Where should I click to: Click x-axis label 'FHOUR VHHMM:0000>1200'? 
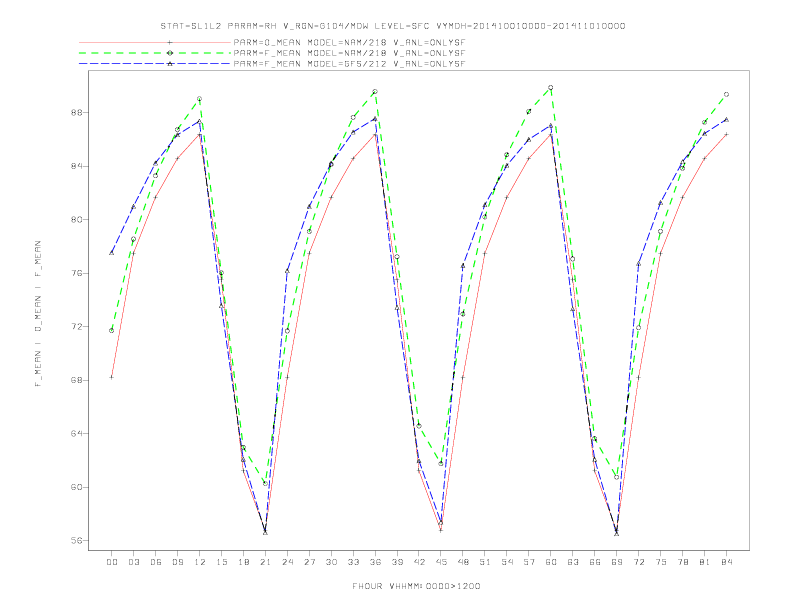click(x=416, y=586)
